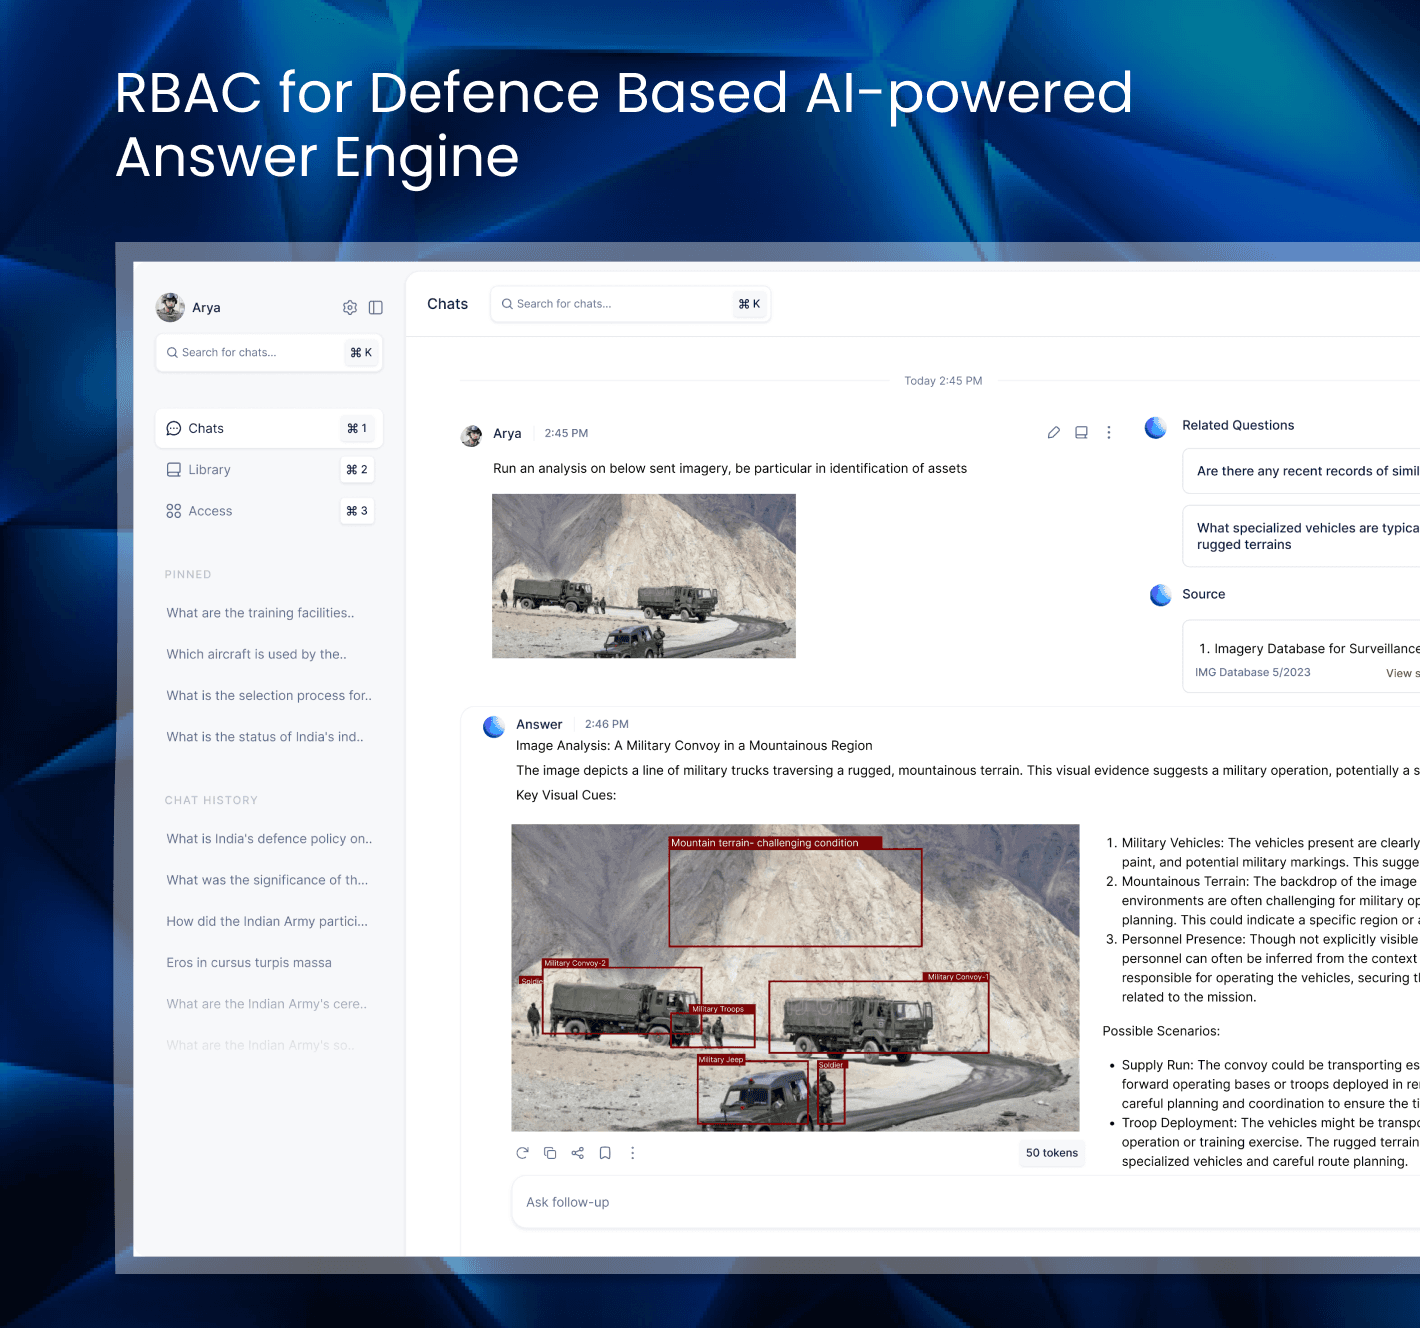Open history chat 'What is India's defence policy on..'

(x=269, y=839)
